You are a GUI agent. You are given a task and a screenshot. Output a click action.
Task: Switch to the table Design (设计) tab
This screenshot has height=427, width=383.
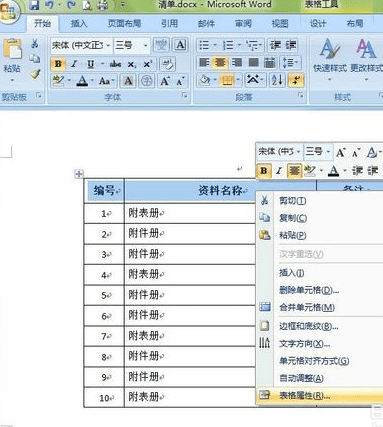tap(318, 24)
